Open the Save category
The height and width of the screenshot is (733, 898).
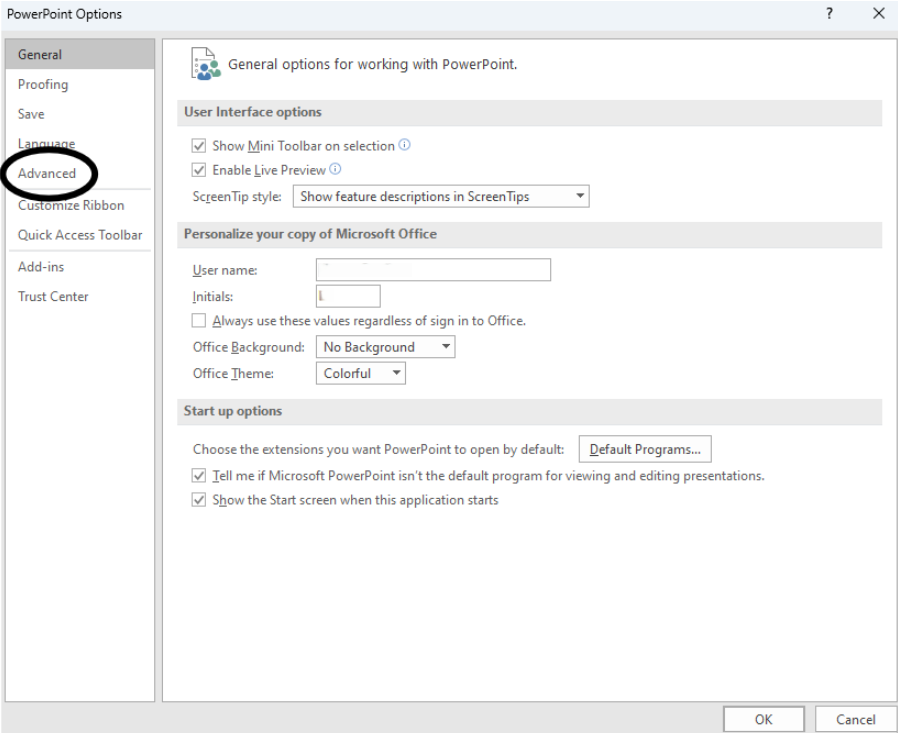[x=80, y=114]
